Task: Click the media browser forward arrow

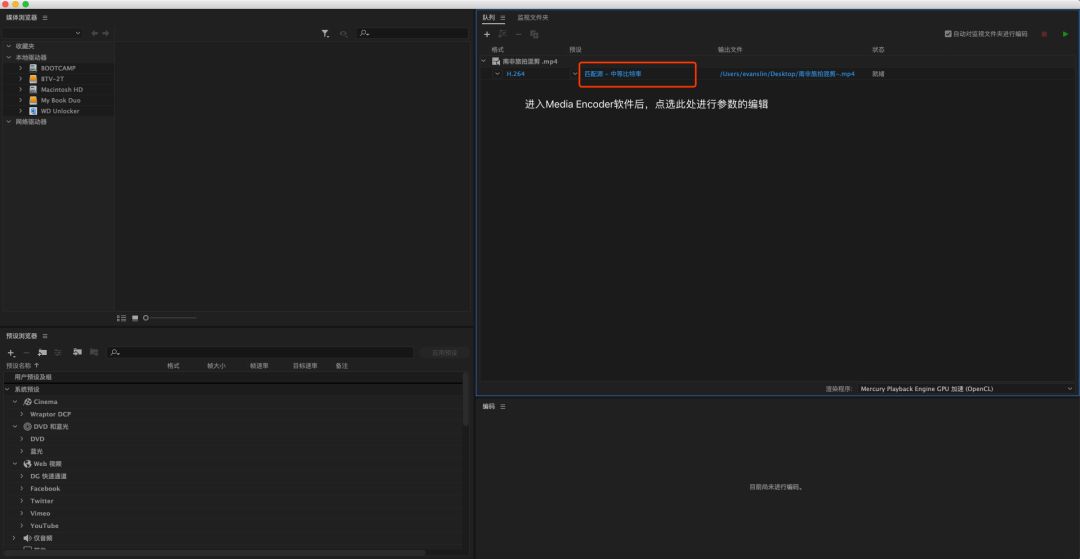Action: (x=106, y=34)
